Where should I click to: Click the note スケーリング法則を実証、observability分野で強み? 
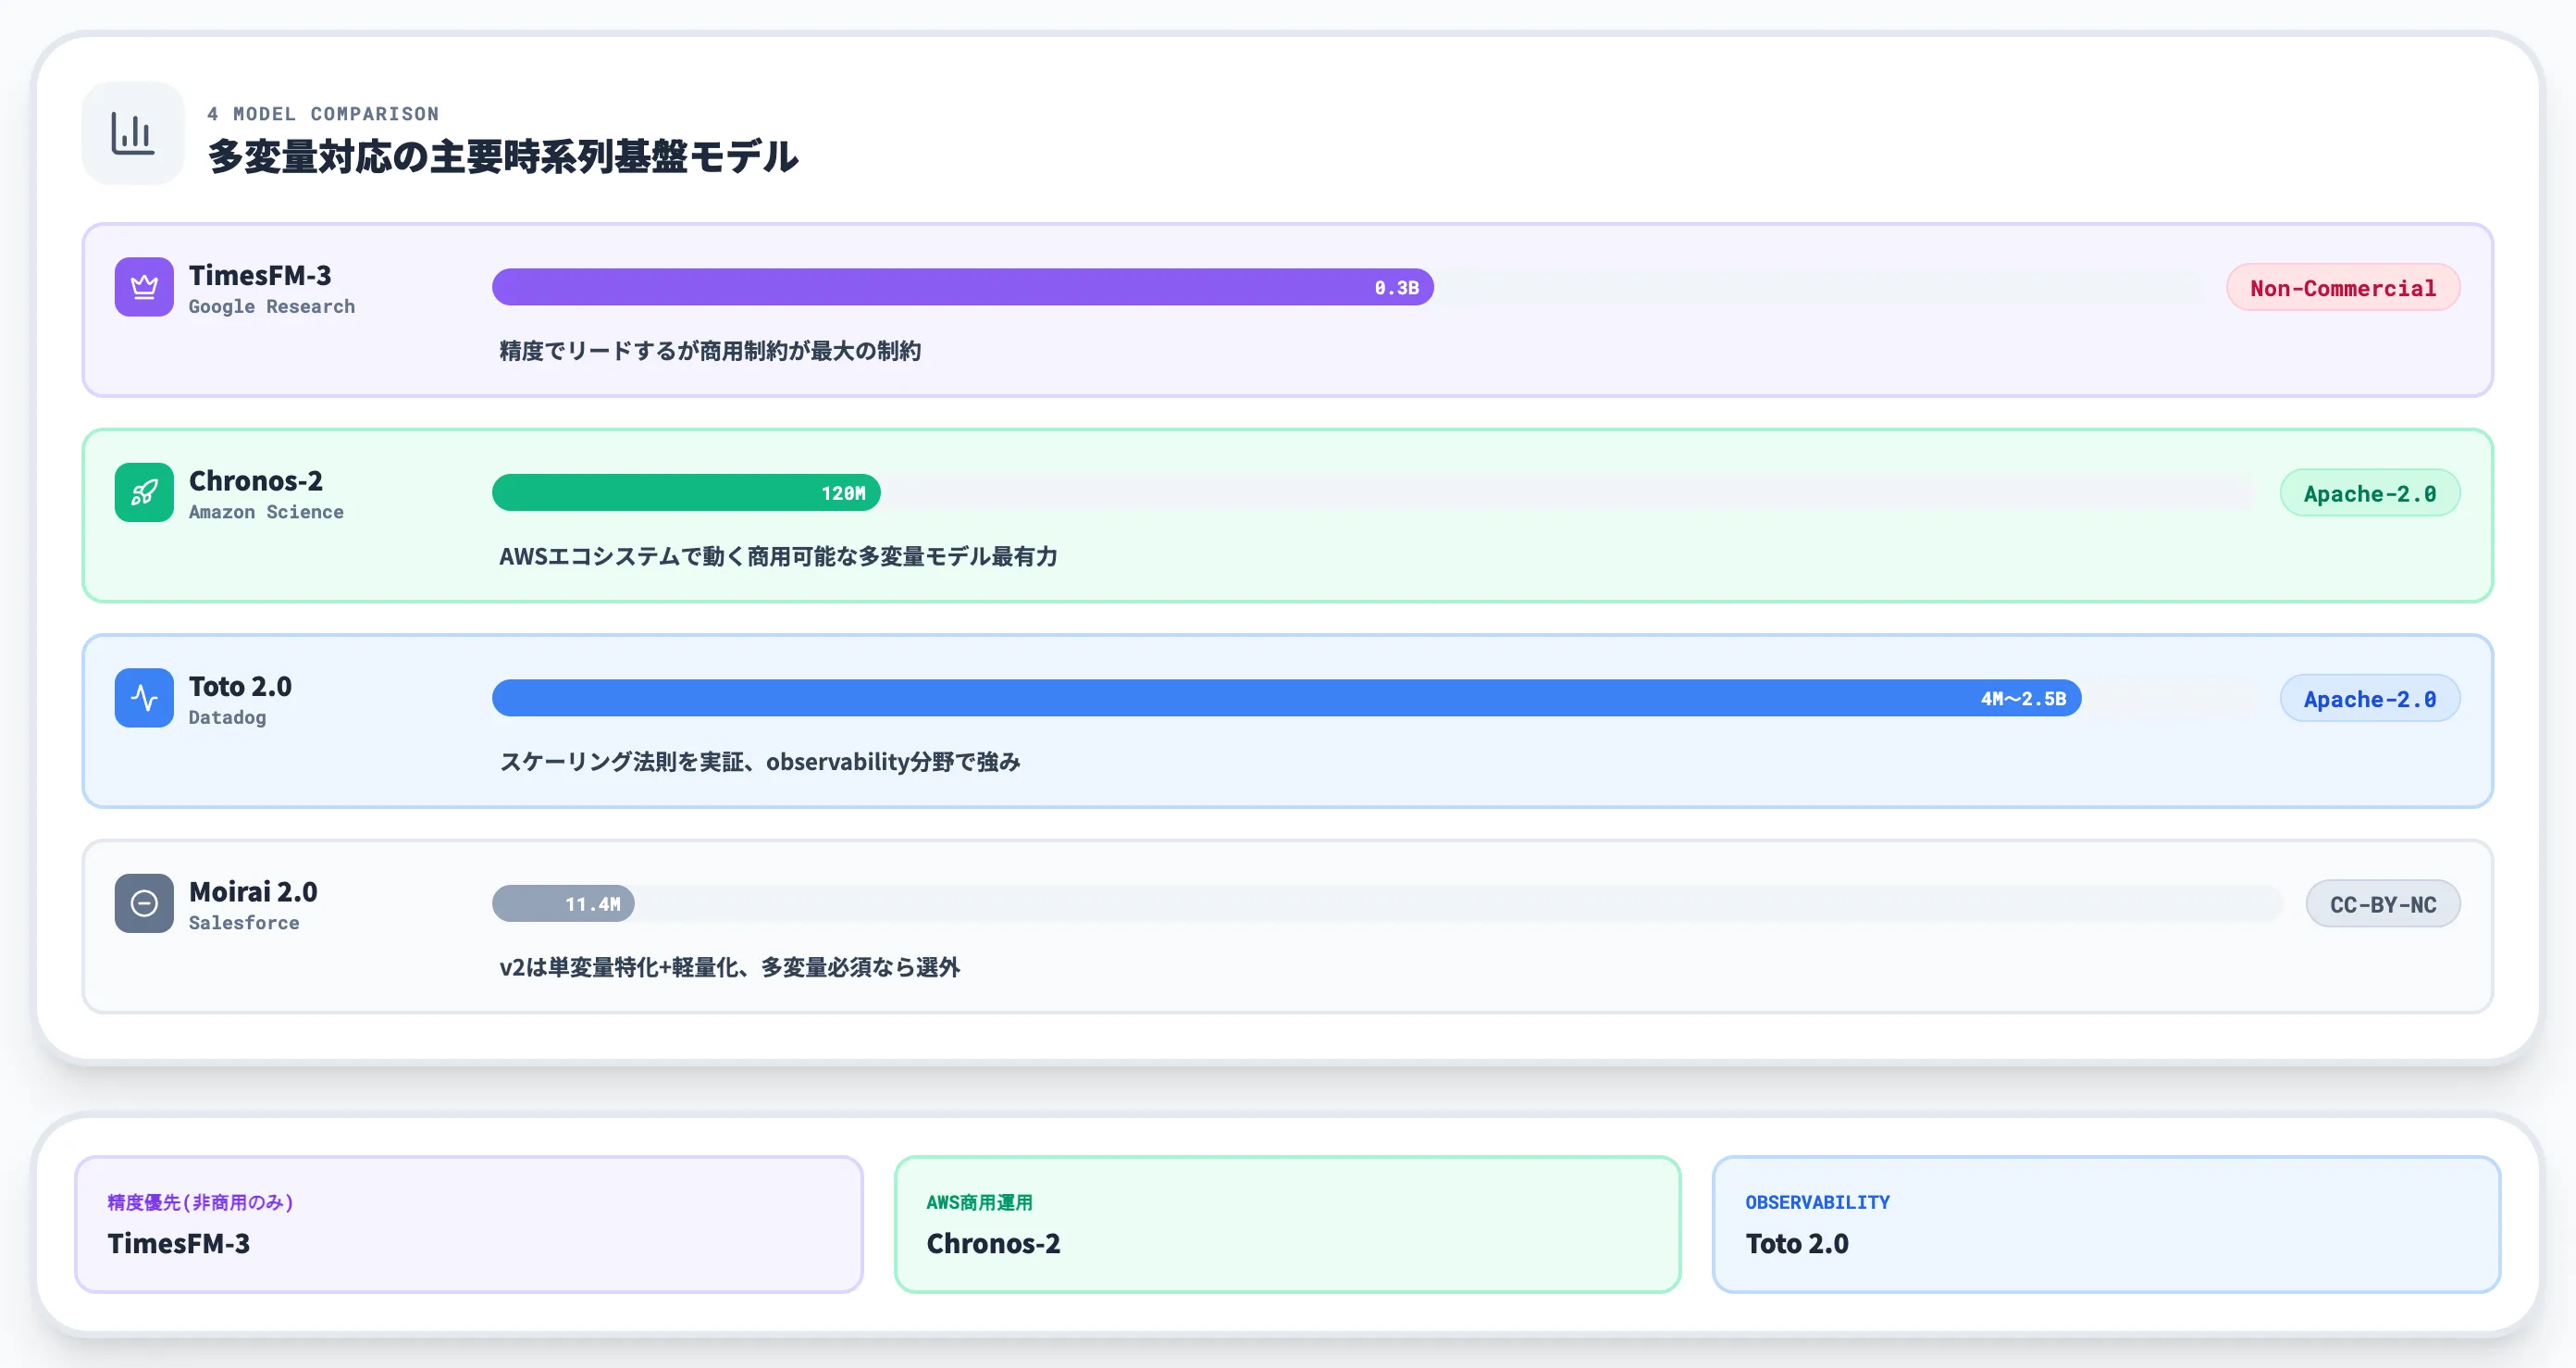(760, 761)
